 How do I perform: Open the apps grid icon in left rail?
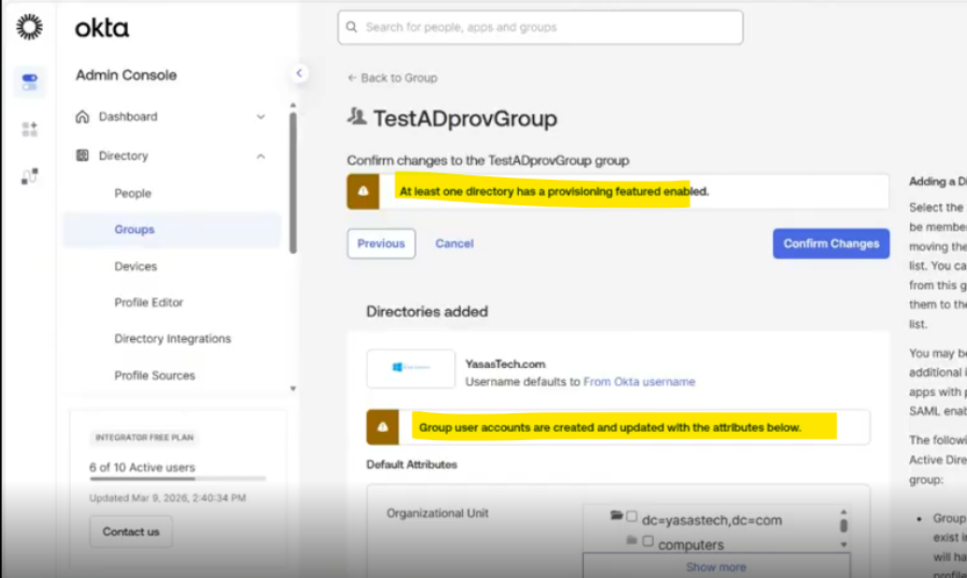point(29,129)
